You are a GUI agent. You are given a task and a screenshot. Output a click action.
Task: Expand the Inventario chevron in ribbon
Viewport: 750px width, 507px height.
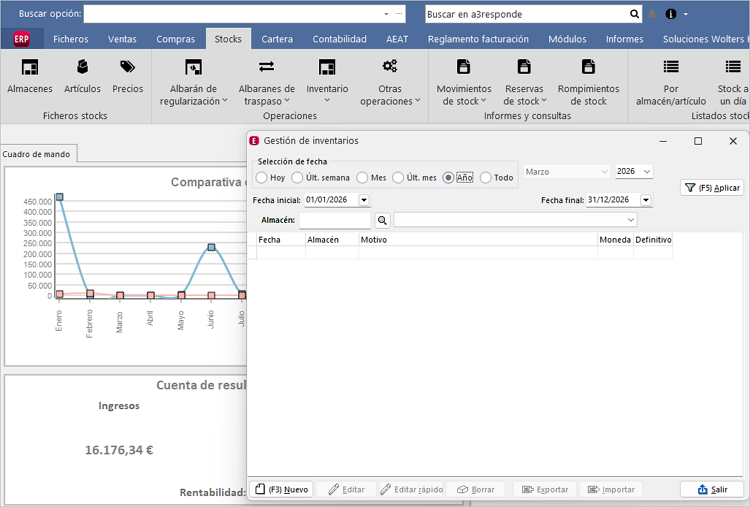(327, 101)
